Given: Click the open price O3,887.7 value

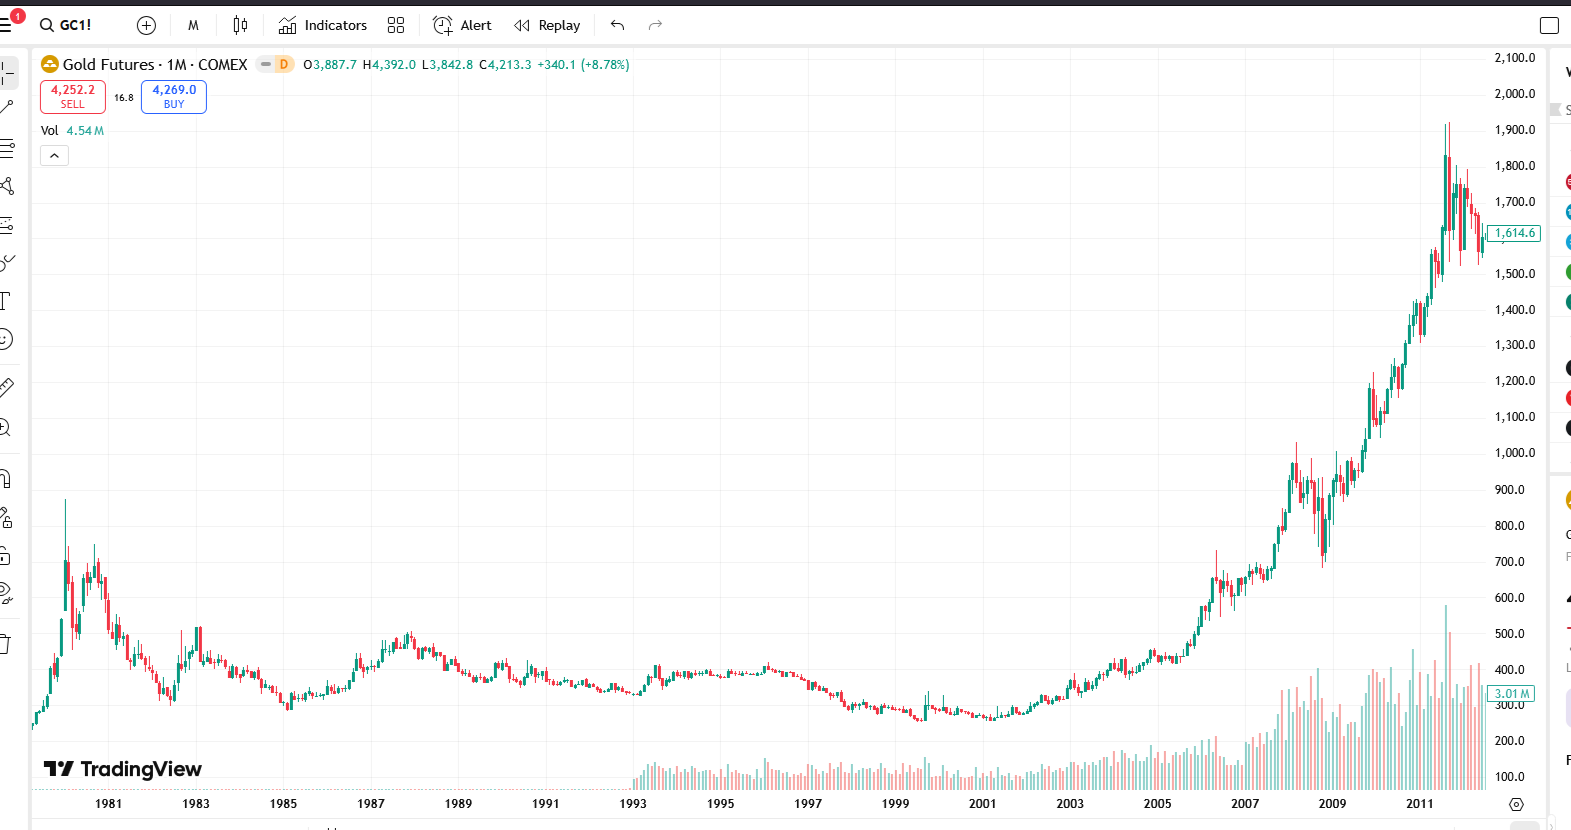Looking at the screenshot, I should click(x=330, y=65).
